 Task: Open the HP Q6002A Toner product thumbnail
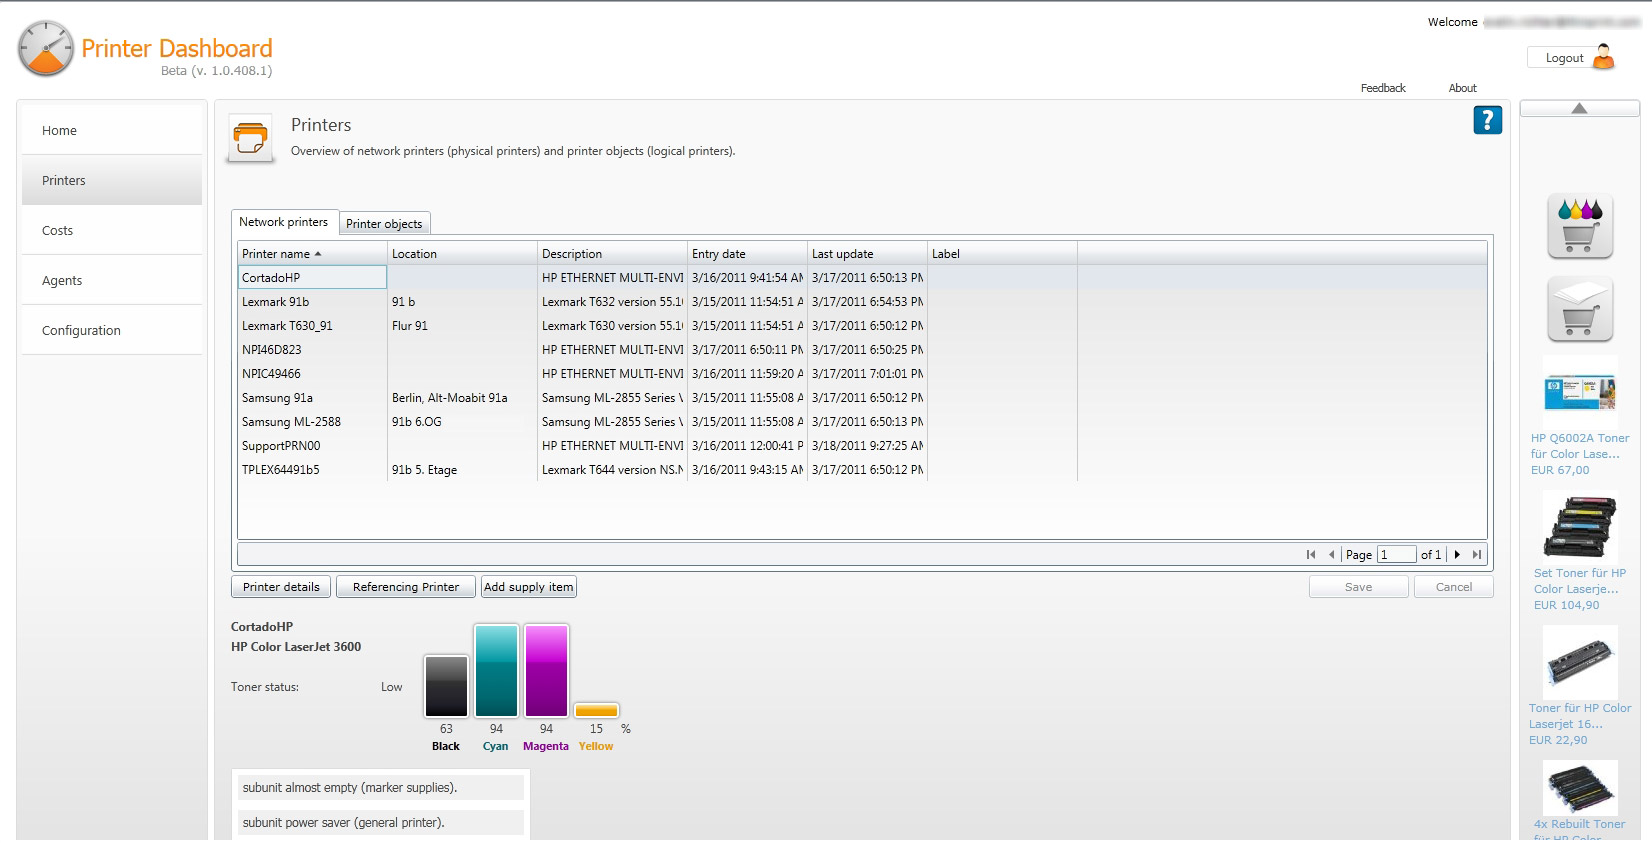point(1579,392)
